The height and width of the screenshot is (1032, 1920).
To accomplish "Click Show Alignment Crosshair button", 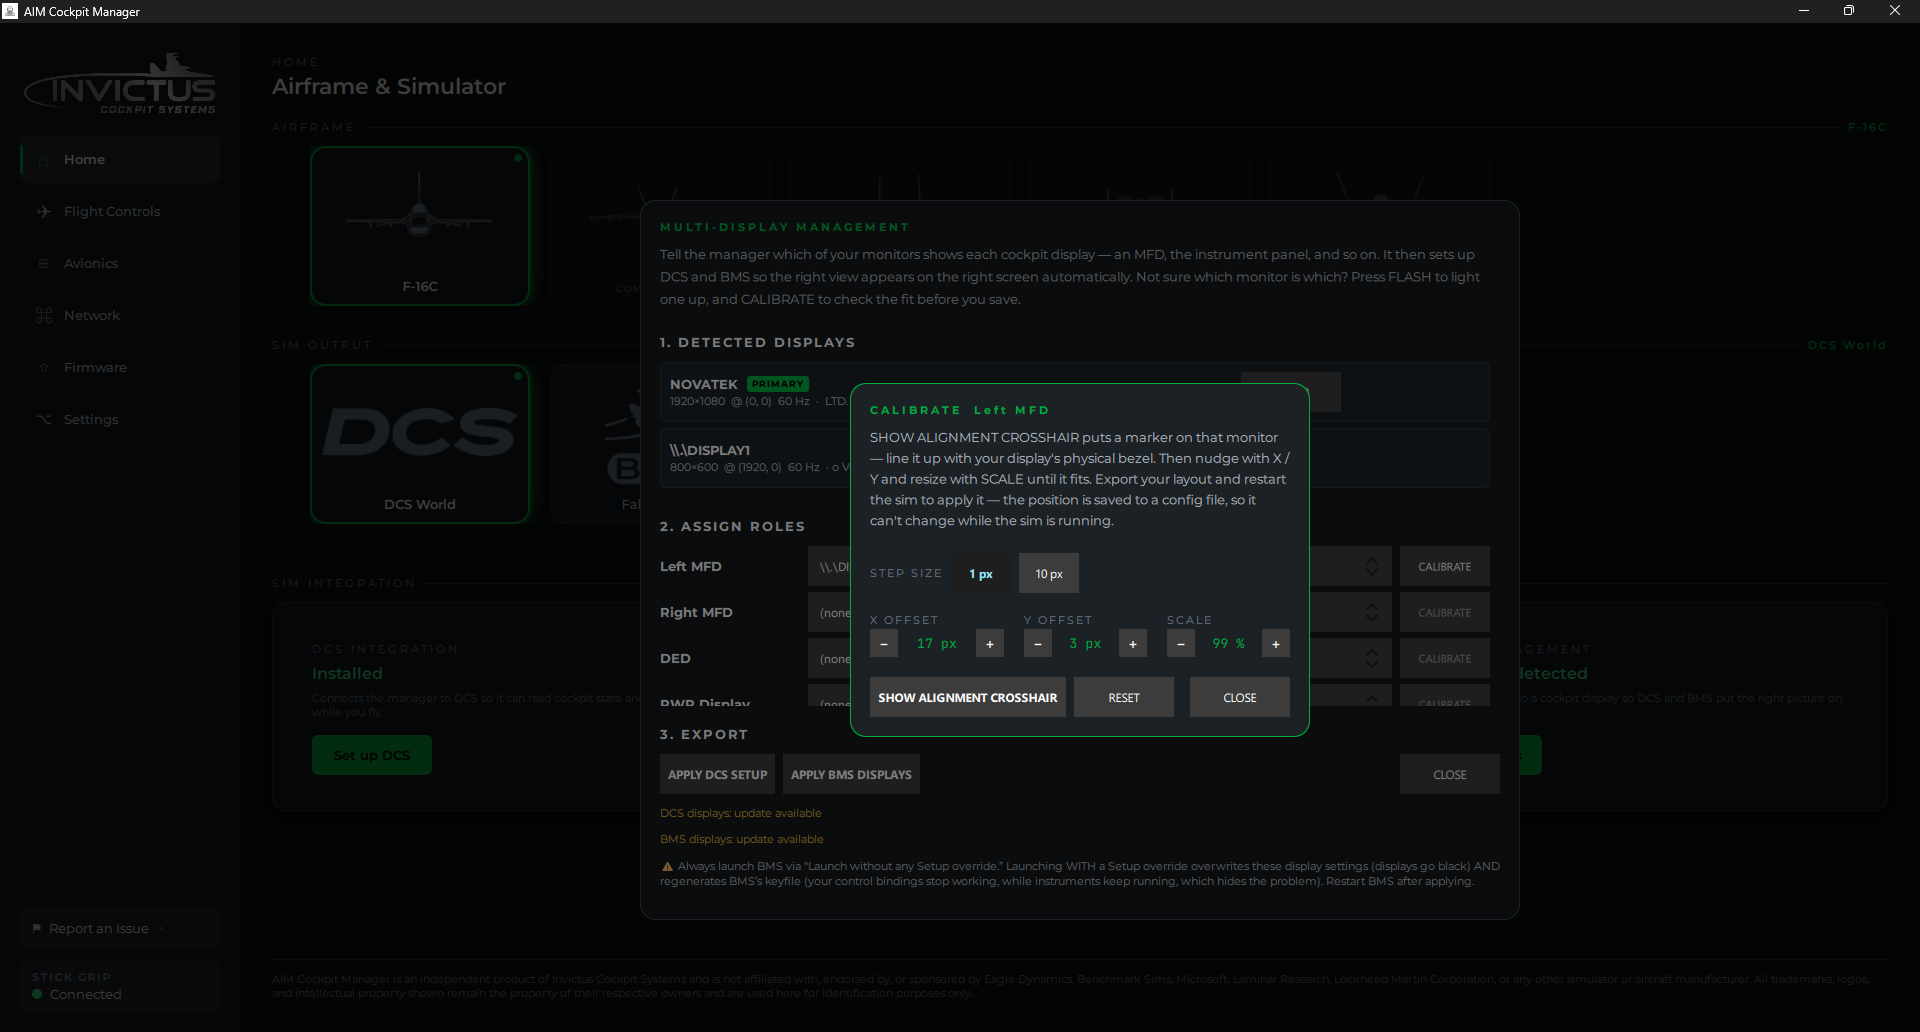I will 968,697.
